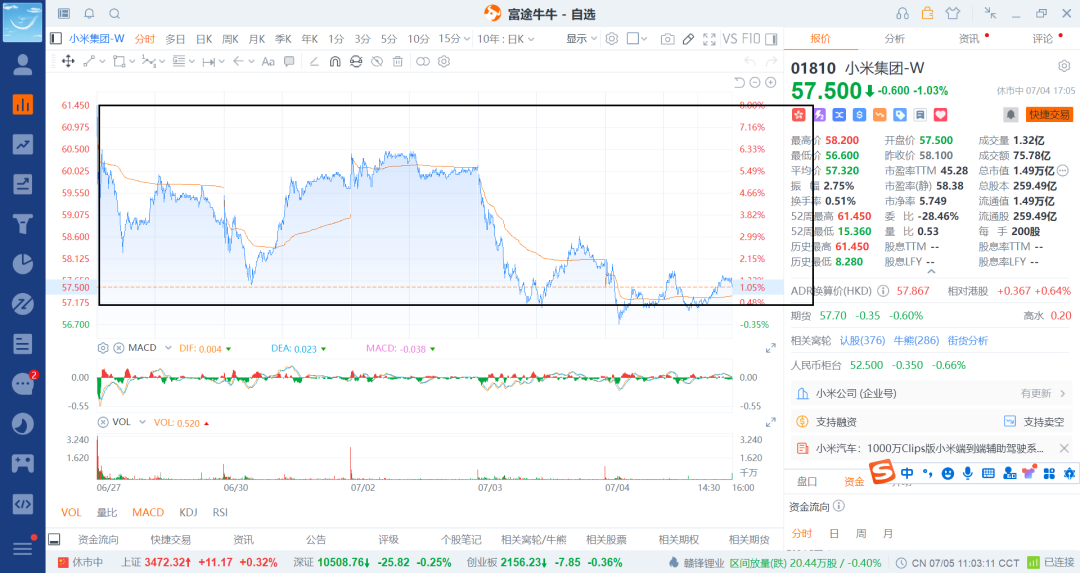
Task: Delete drawings with trash can icon
Action: tap(397, 61)
